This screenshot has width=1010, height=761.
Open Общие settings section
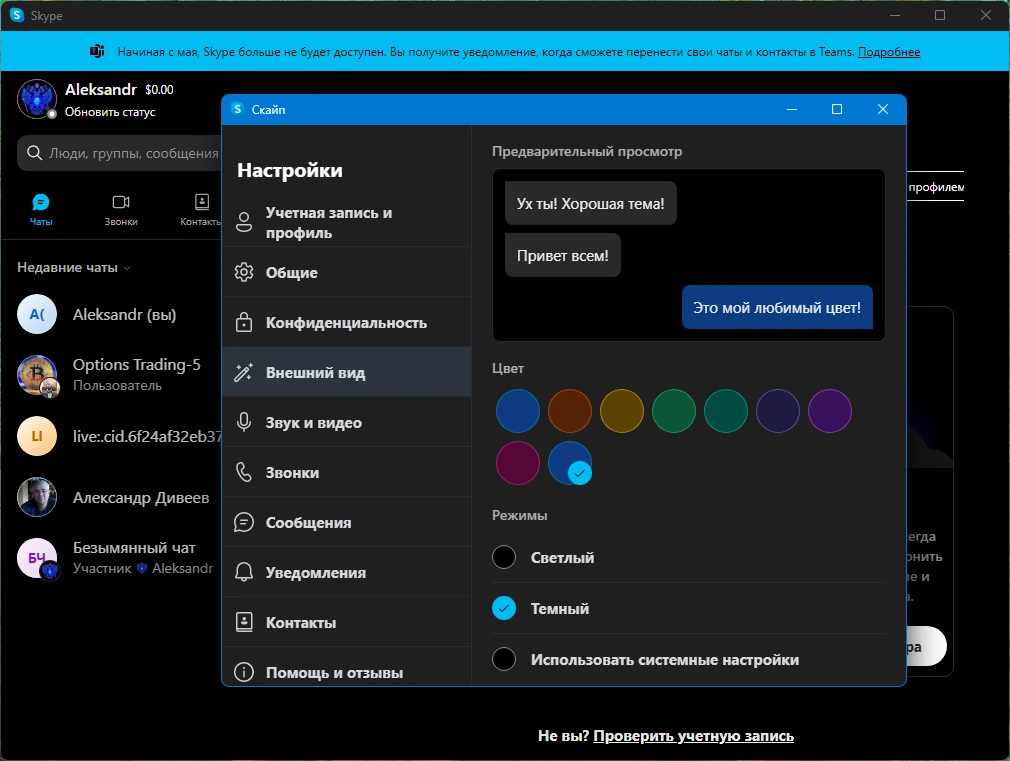pyautogui.click(x=347, y=272)
